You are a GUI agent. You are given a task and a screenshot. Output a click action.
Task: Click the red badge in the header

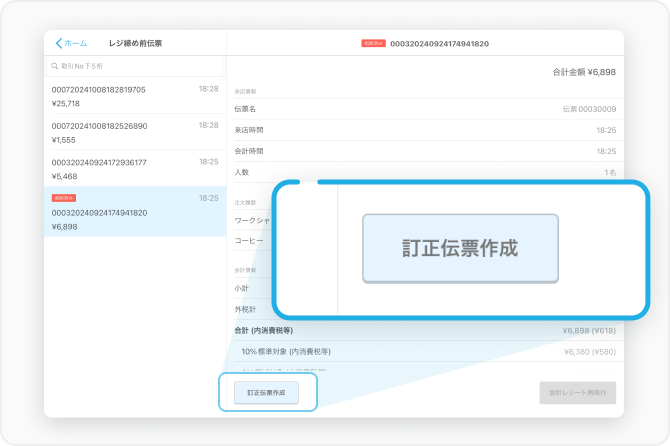373,44
